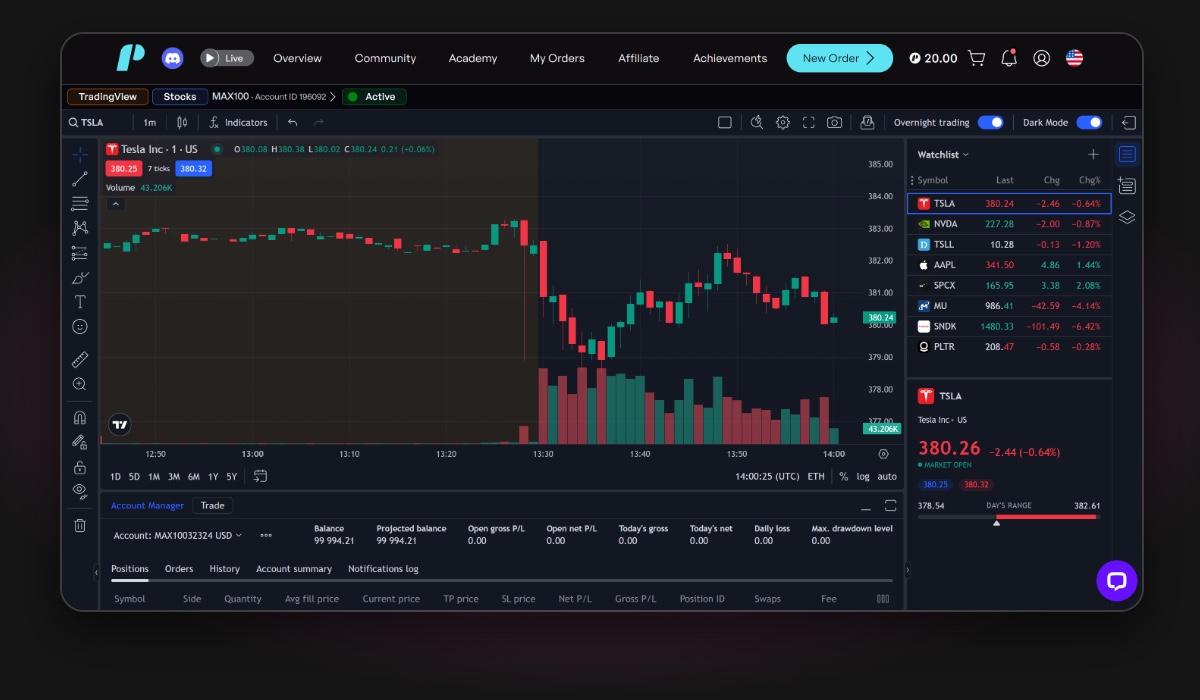The image size is (1200, 700).
Task: Click the redo arrow
Action: (319, 122)
